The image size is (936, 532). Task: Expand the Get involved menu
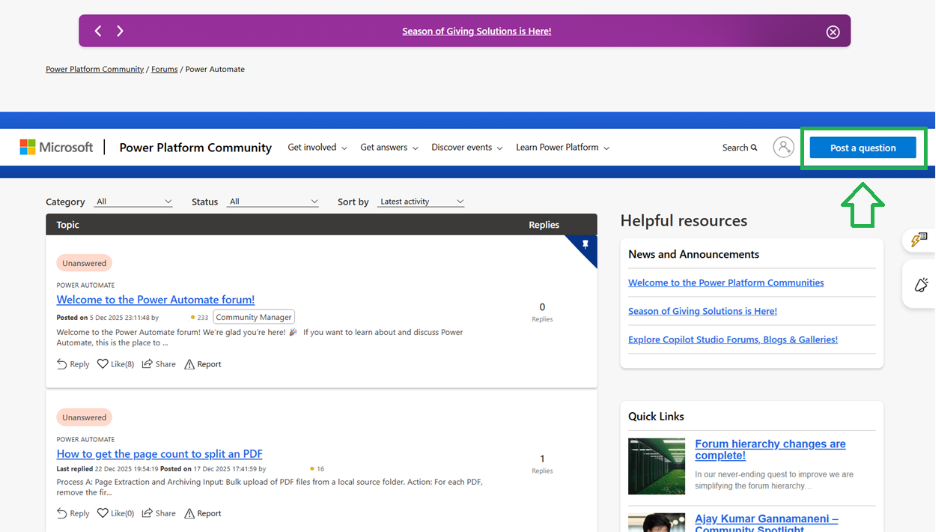click(317, 147)
